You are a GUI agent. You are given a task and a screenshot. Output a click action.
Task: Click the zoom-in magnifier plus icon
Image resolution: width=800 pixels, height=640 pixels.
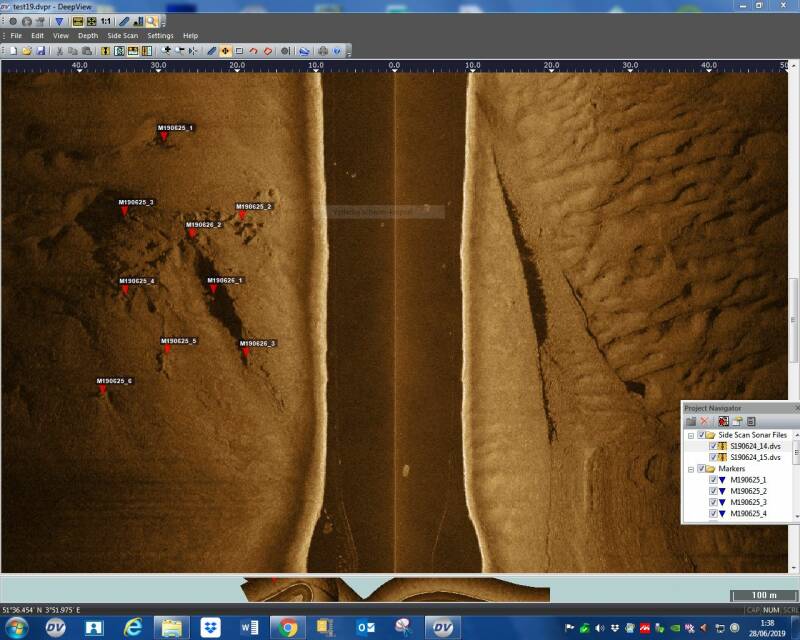tap(165, 51)
